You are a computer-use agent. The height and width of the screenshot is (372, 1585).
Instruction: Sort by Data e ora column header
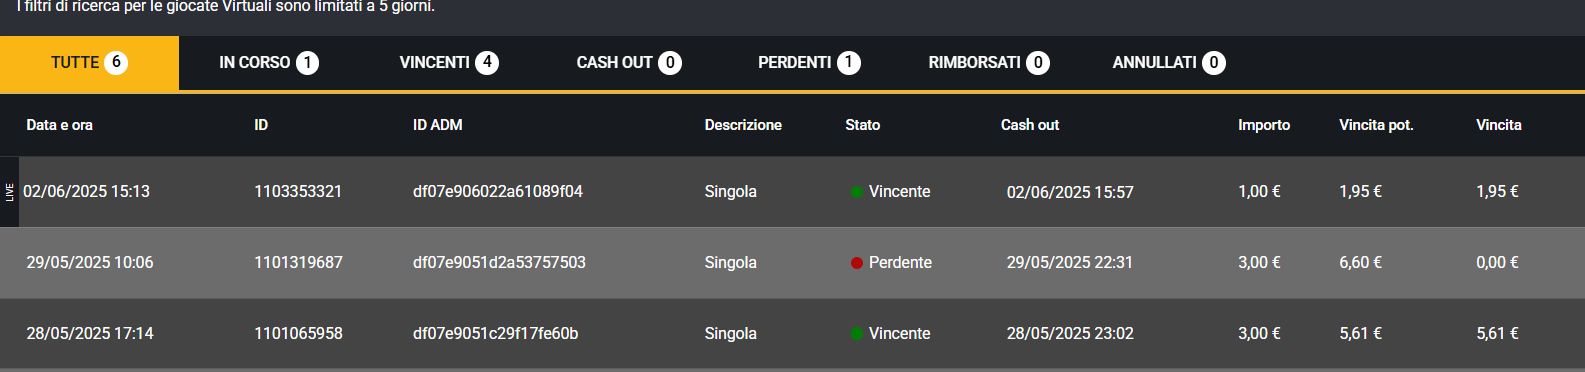(x=59, y=125)
